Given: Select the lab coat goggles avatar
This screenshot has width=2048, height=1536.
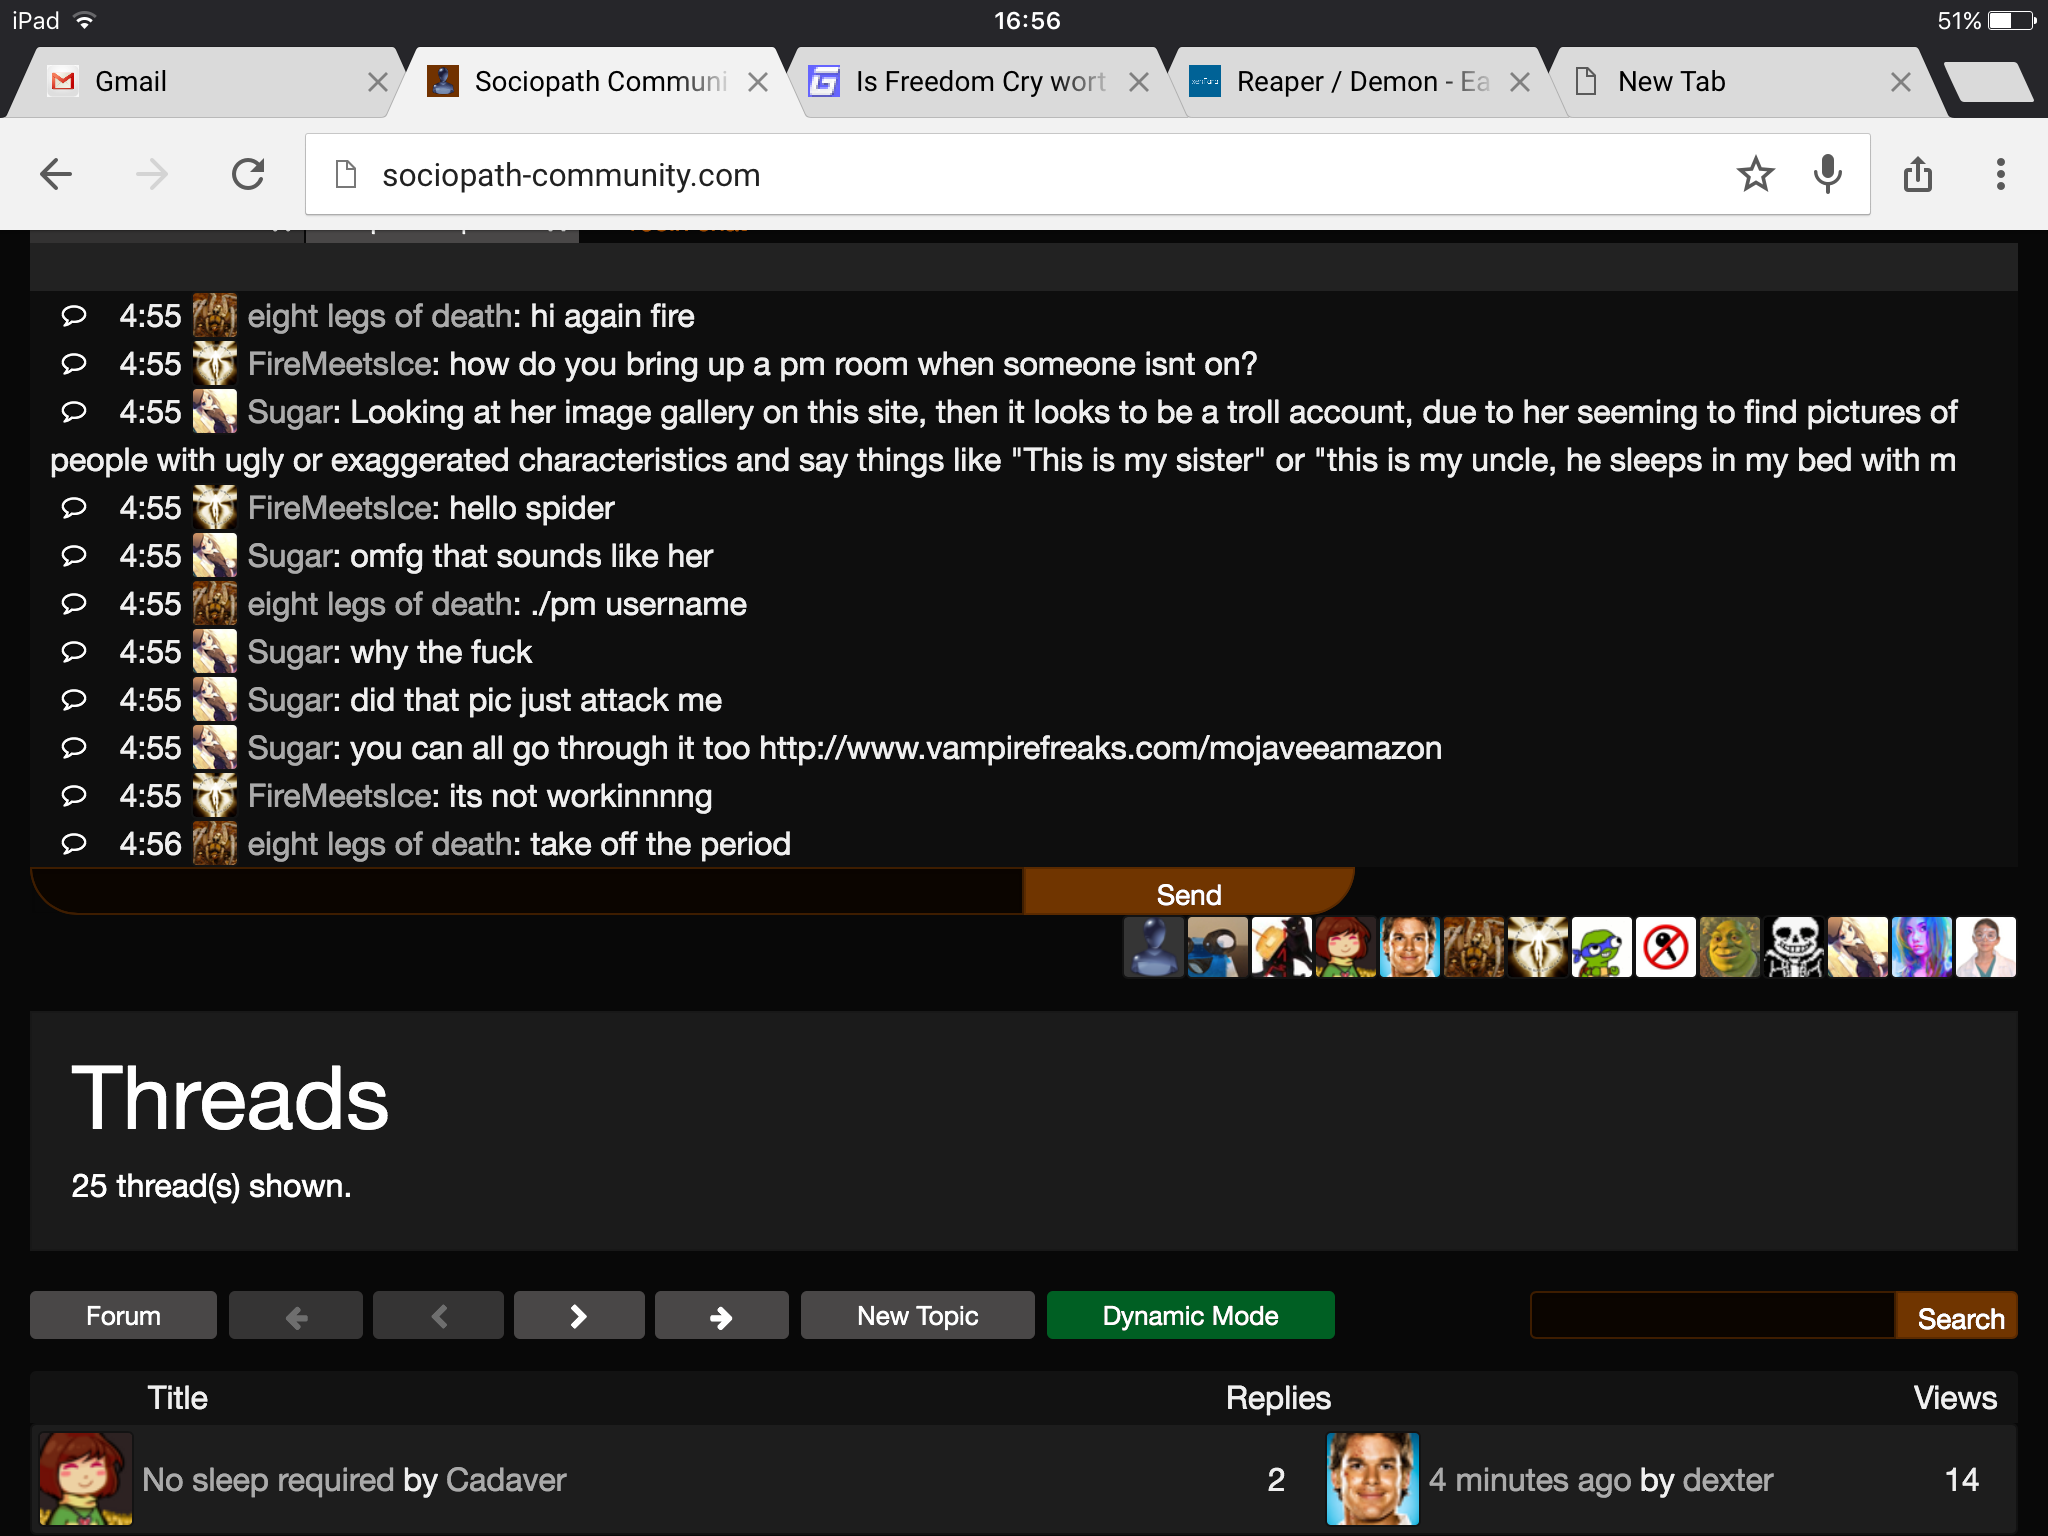Looking at the screenshot, I should click(x=1985, y=947).
